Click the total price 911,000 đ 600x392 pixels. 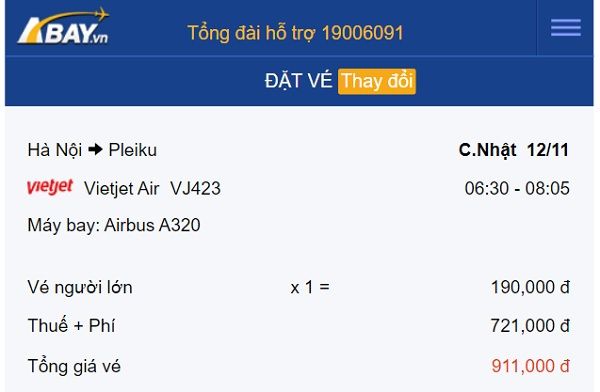[531, 366]
